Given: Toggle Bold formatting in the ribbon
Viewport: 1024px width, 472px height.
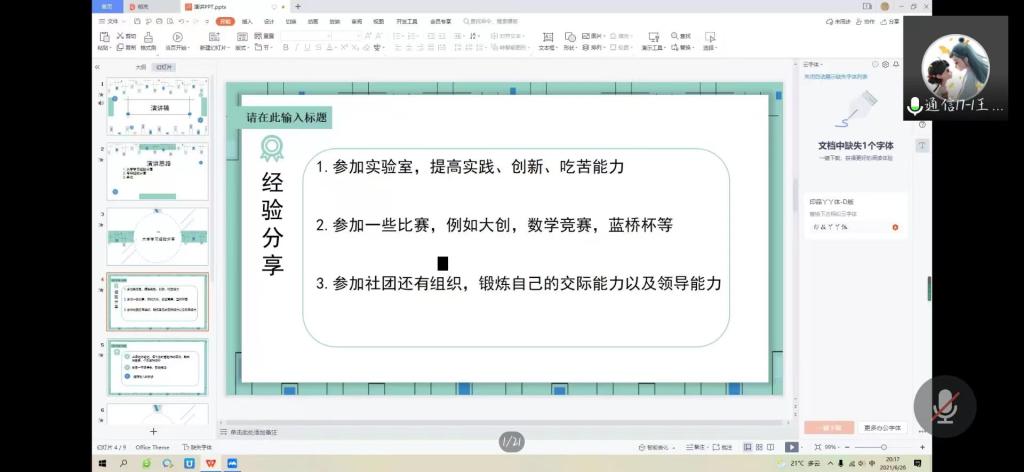Looking at the screenshot, I should pyautogui.click(x=285, y=47).
